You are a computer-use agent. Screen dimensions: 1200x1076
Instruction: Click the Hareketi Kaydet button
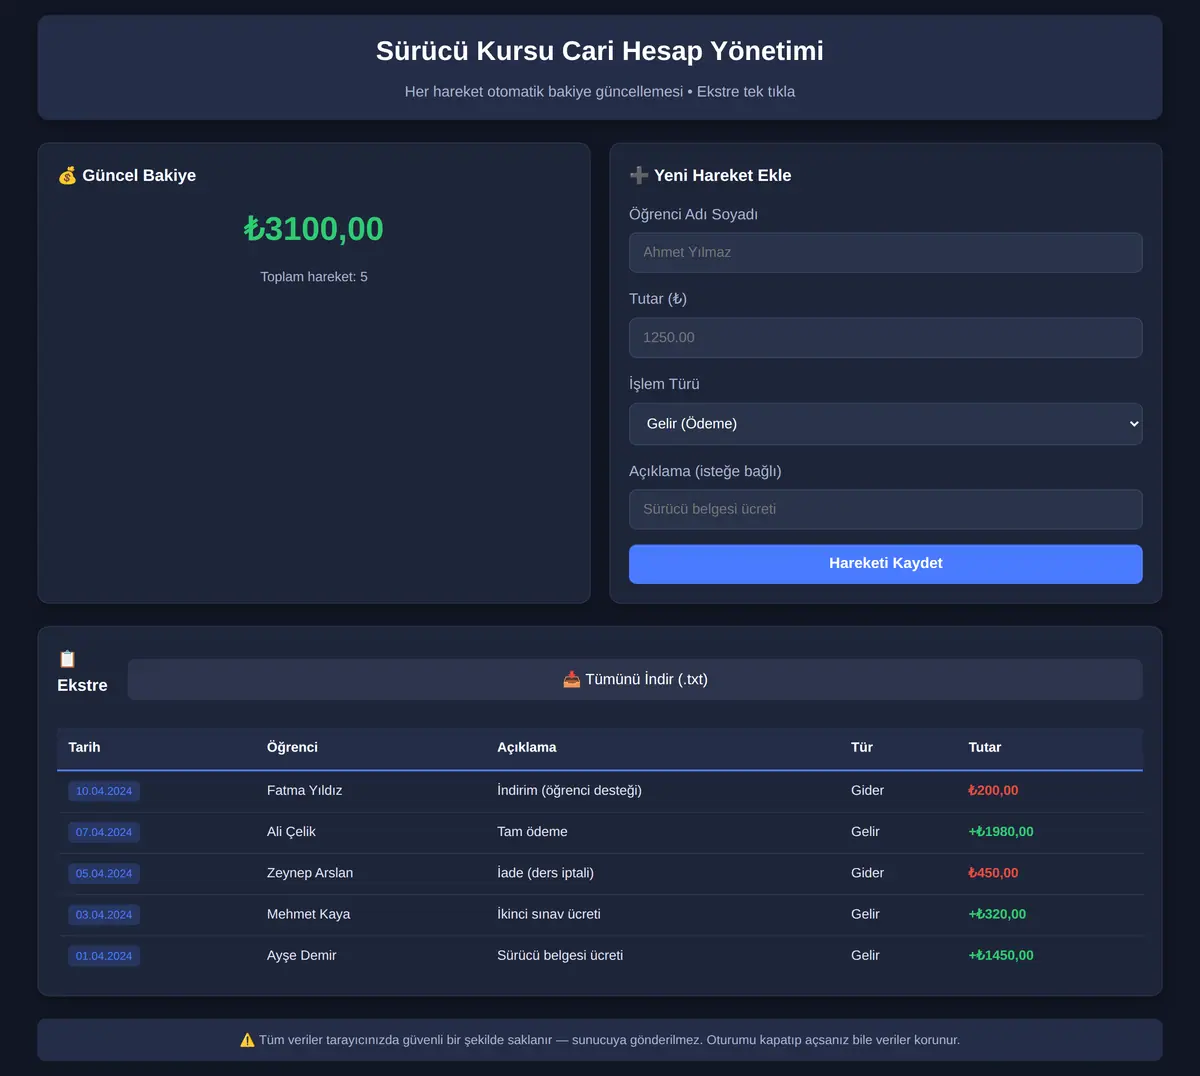coord(886,564)
